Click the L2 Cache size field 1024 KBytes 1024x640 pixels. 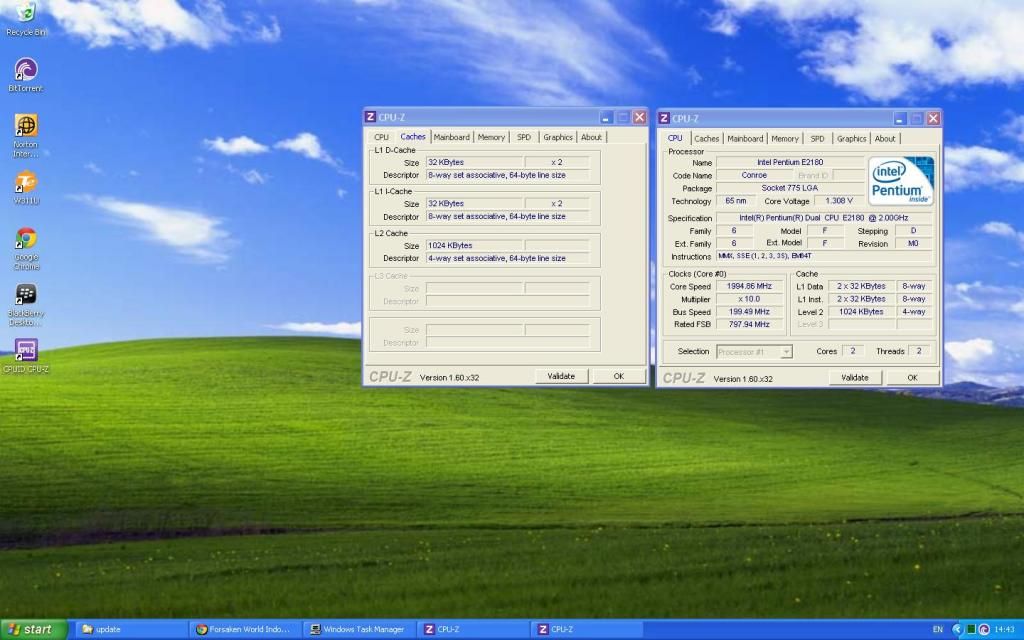point(474,246)
